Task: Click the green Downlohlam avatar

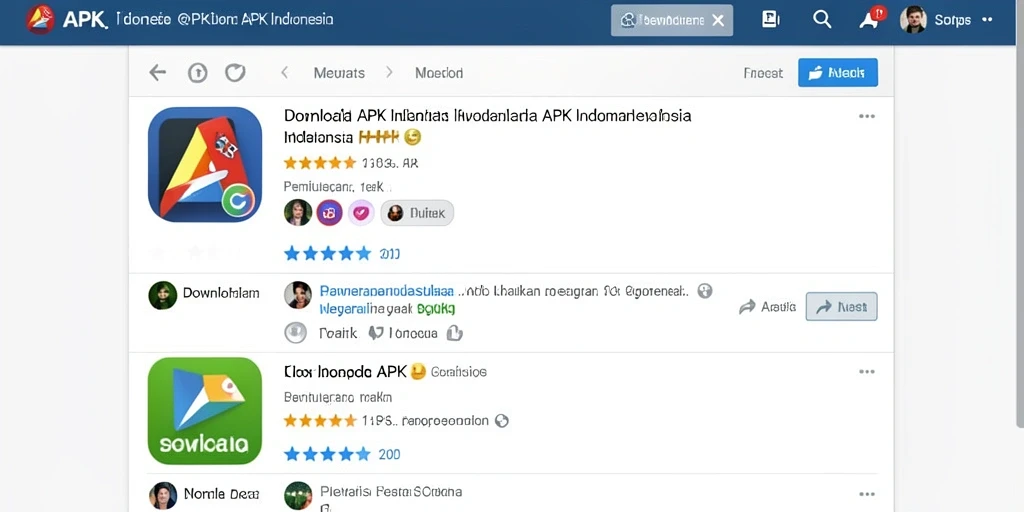Action: [x=163, y=295]
